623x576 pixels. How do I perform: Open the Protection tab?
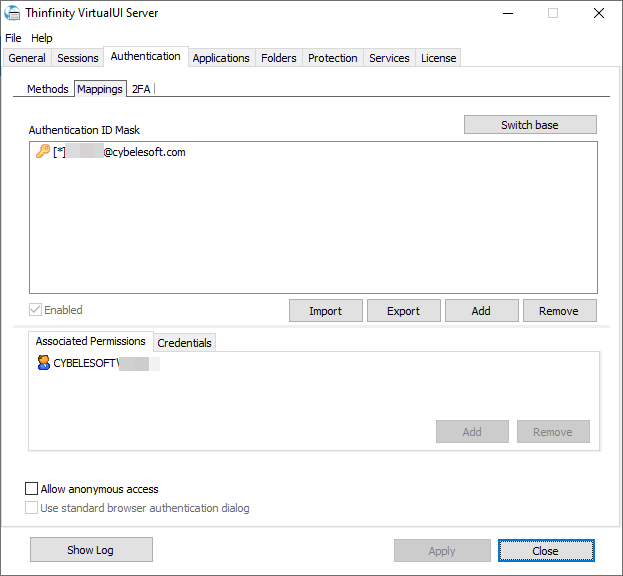tap(333, 58)
